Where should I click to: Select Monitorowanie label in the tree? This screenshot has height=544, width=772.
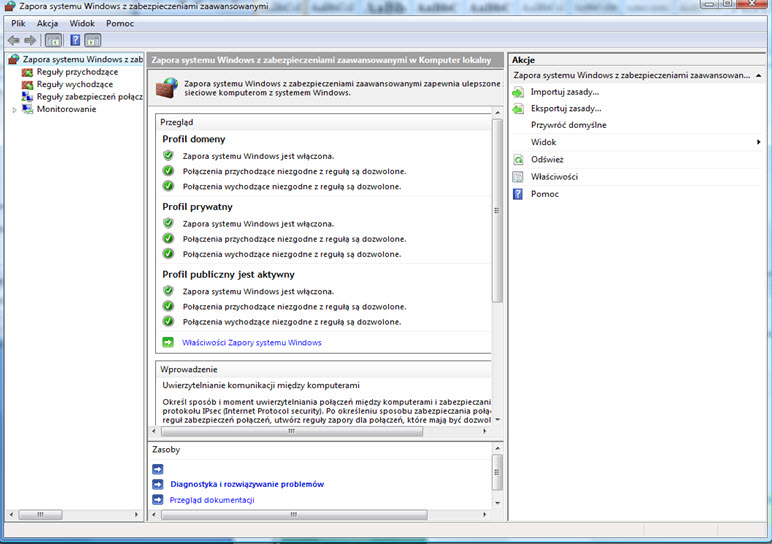pyautogui.click(x=66, y=109)
